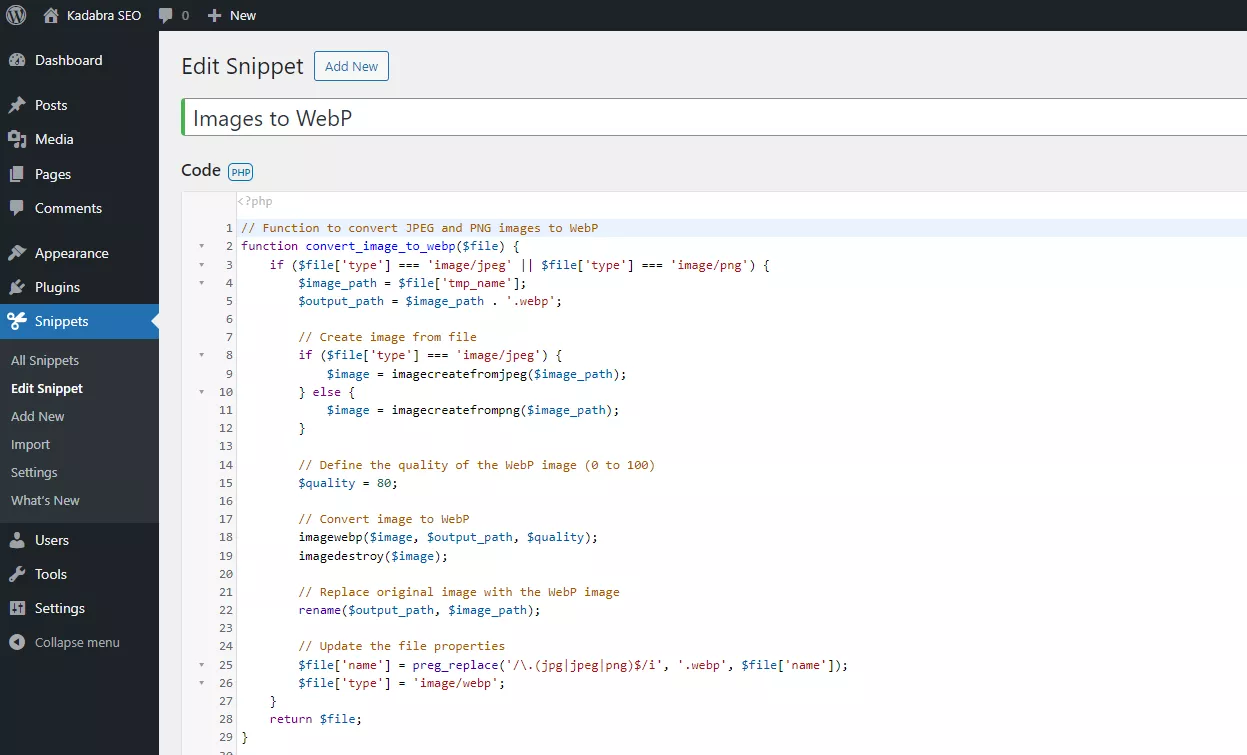Click Edit Snippet in the submenu
The image size is (1247, 755).
point(47,388)
